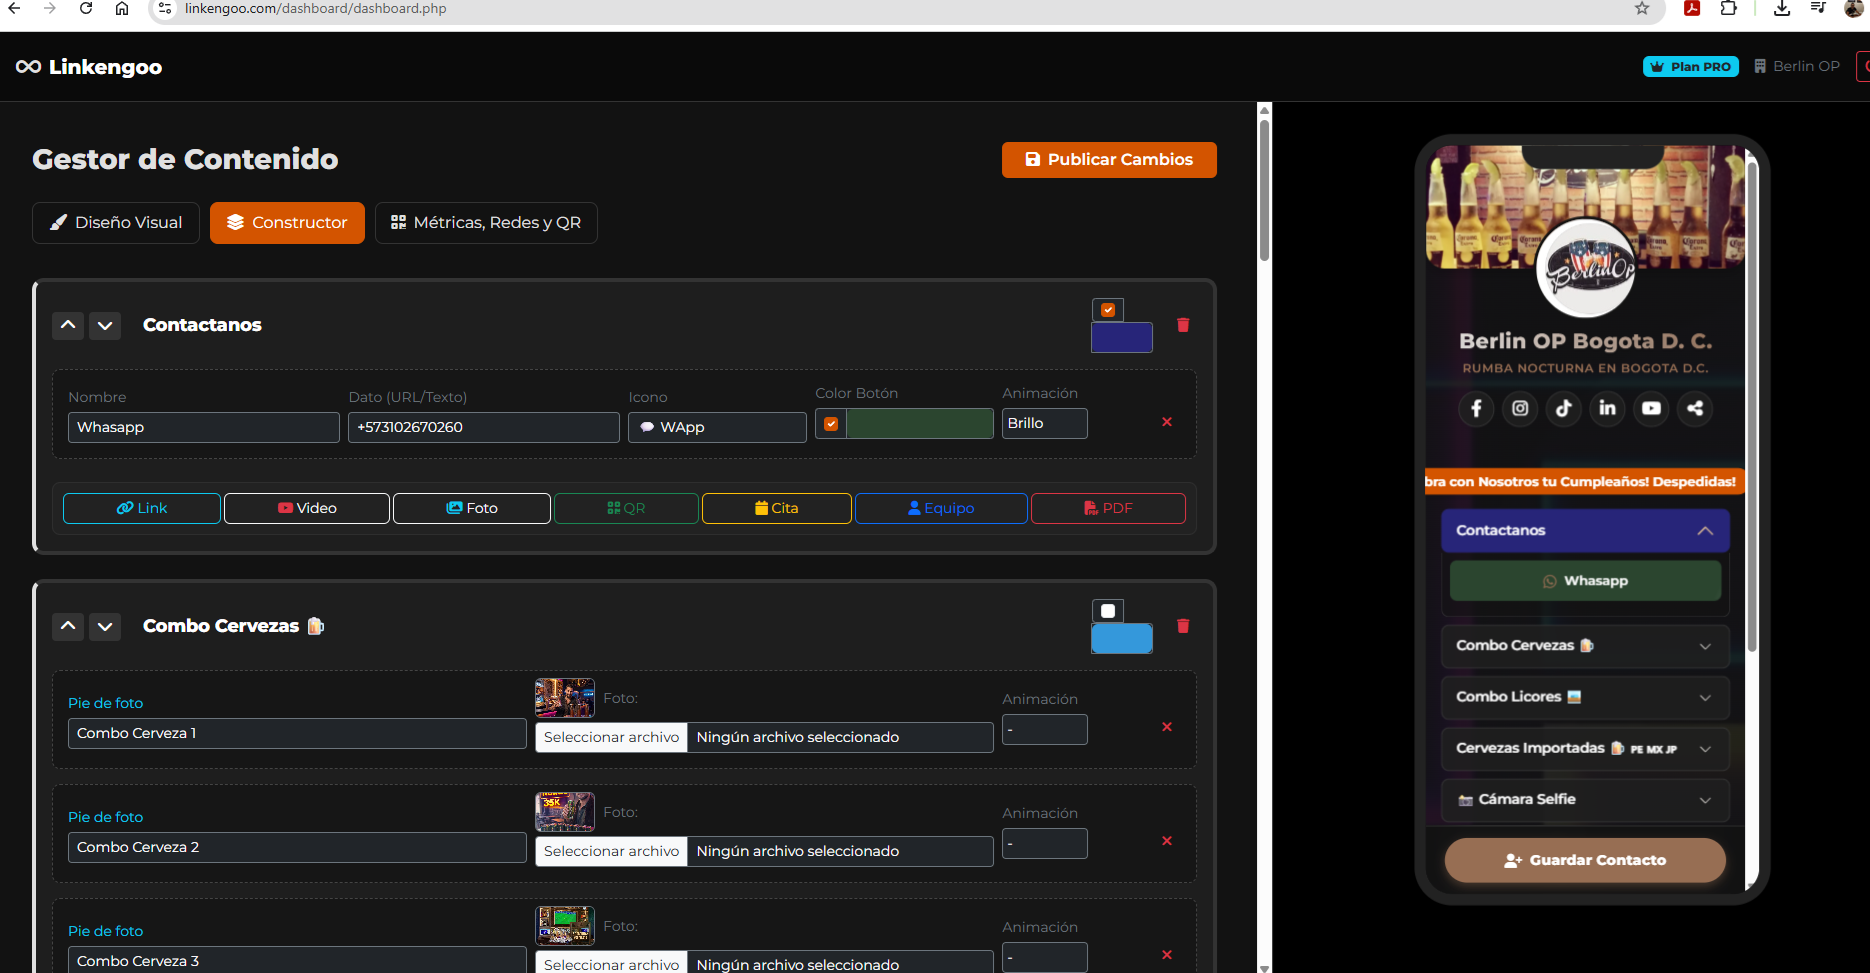Viewport: 1870px width, 973px height.
Task: Click the Combo Cerveza 1 caption field
Action: 297,733
